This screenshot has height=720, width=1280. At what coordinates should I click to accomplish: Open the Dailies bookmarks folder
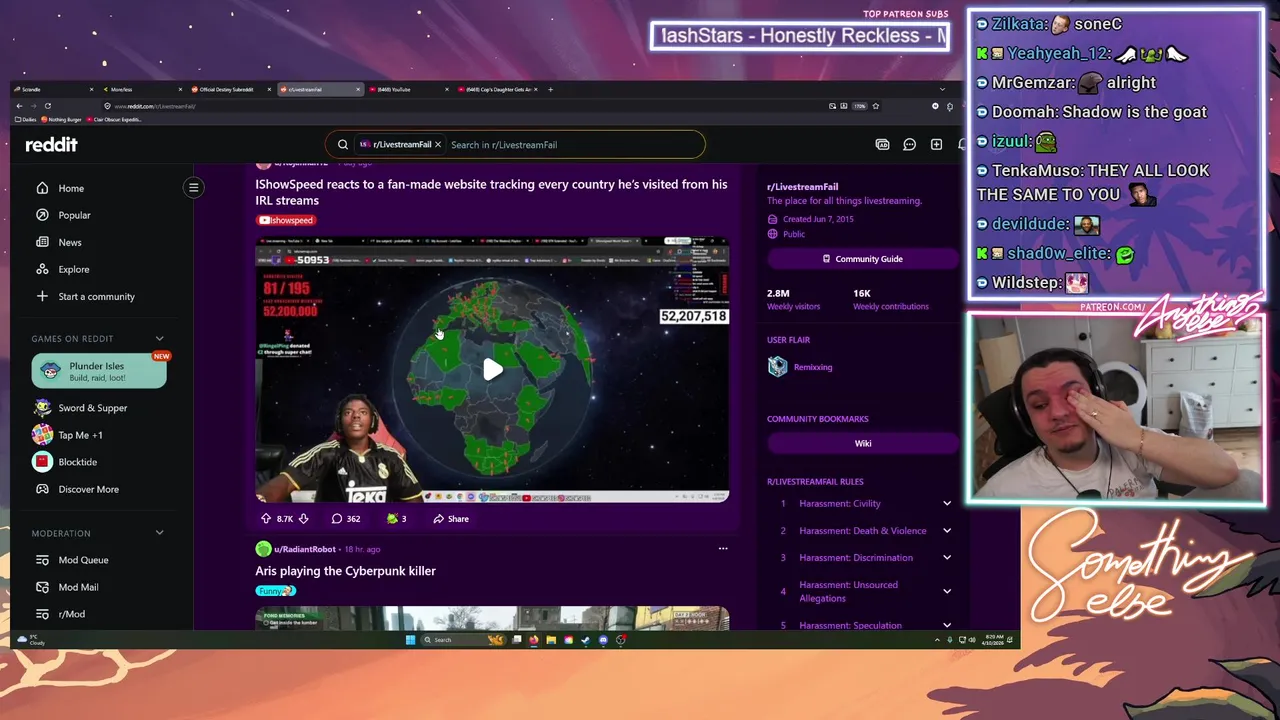tap(26, 120)
